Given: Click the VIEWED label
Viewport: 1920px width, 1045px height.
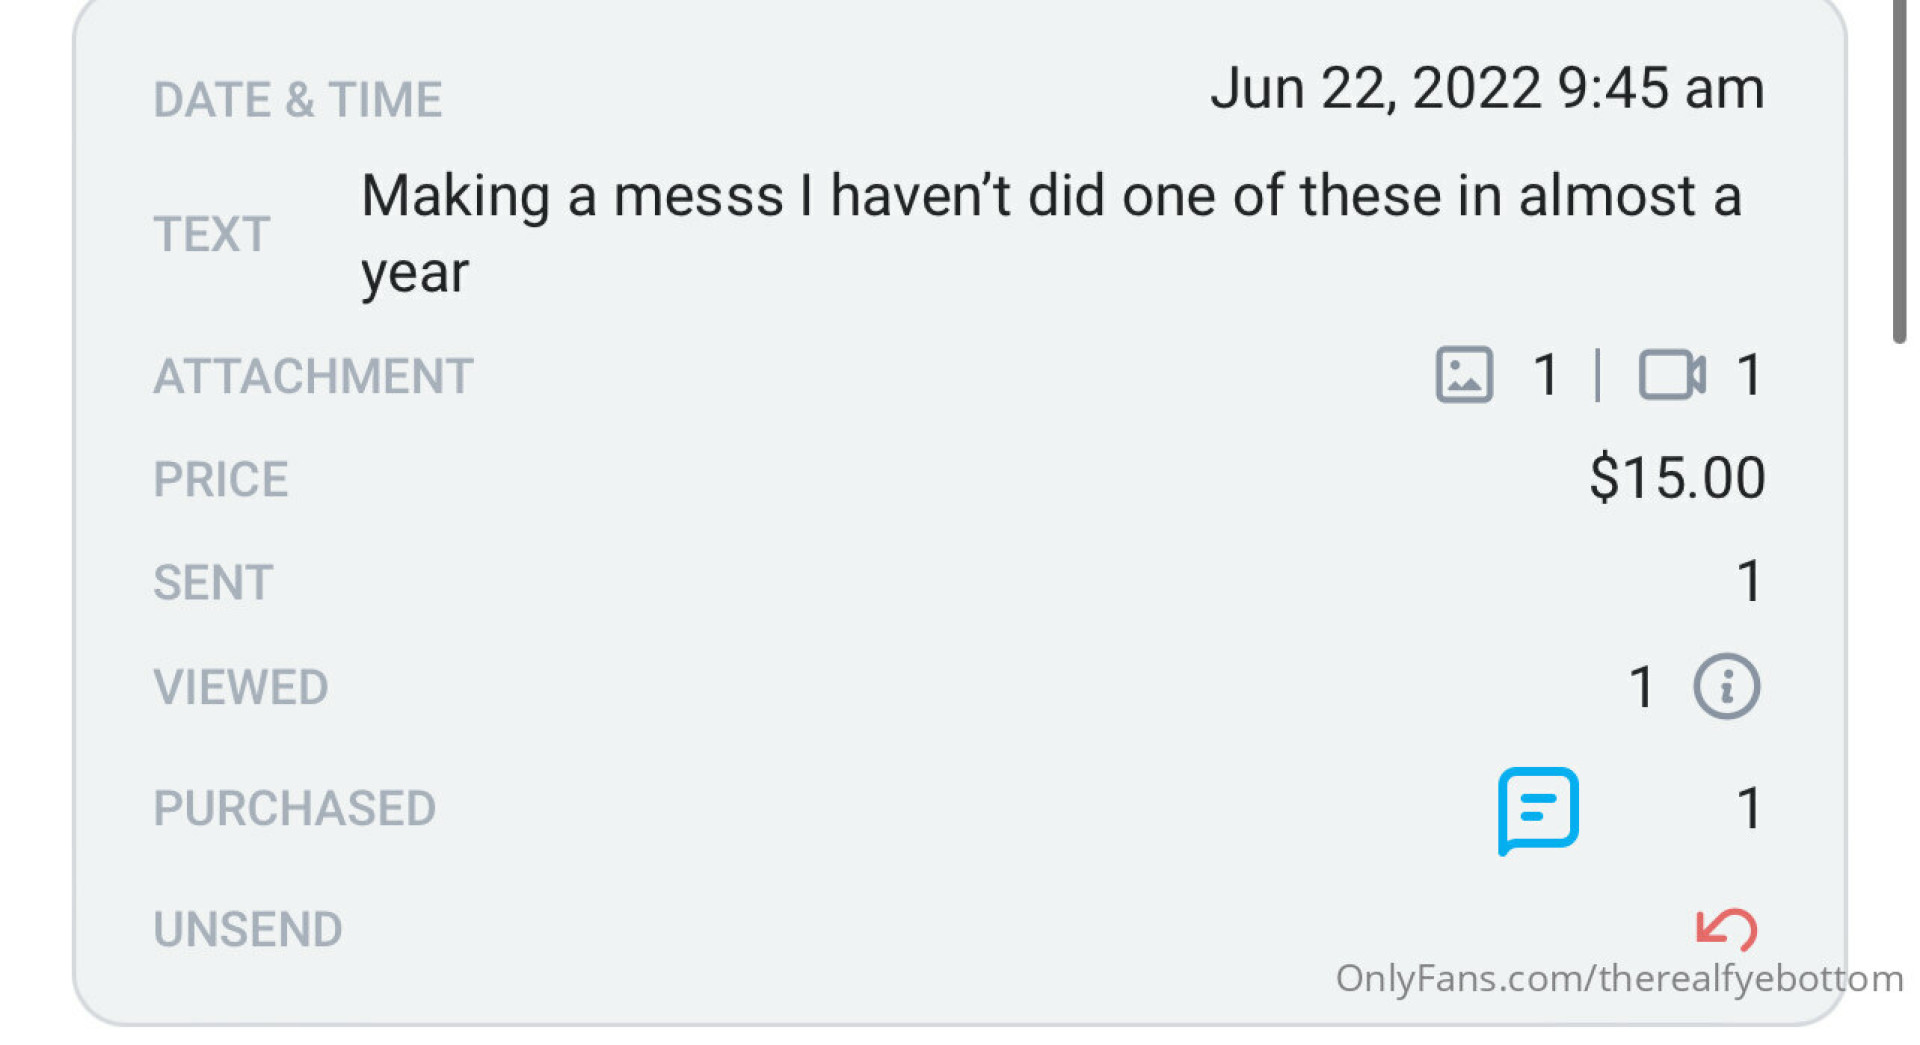Looking at the screenshot, I should [241, 688].
